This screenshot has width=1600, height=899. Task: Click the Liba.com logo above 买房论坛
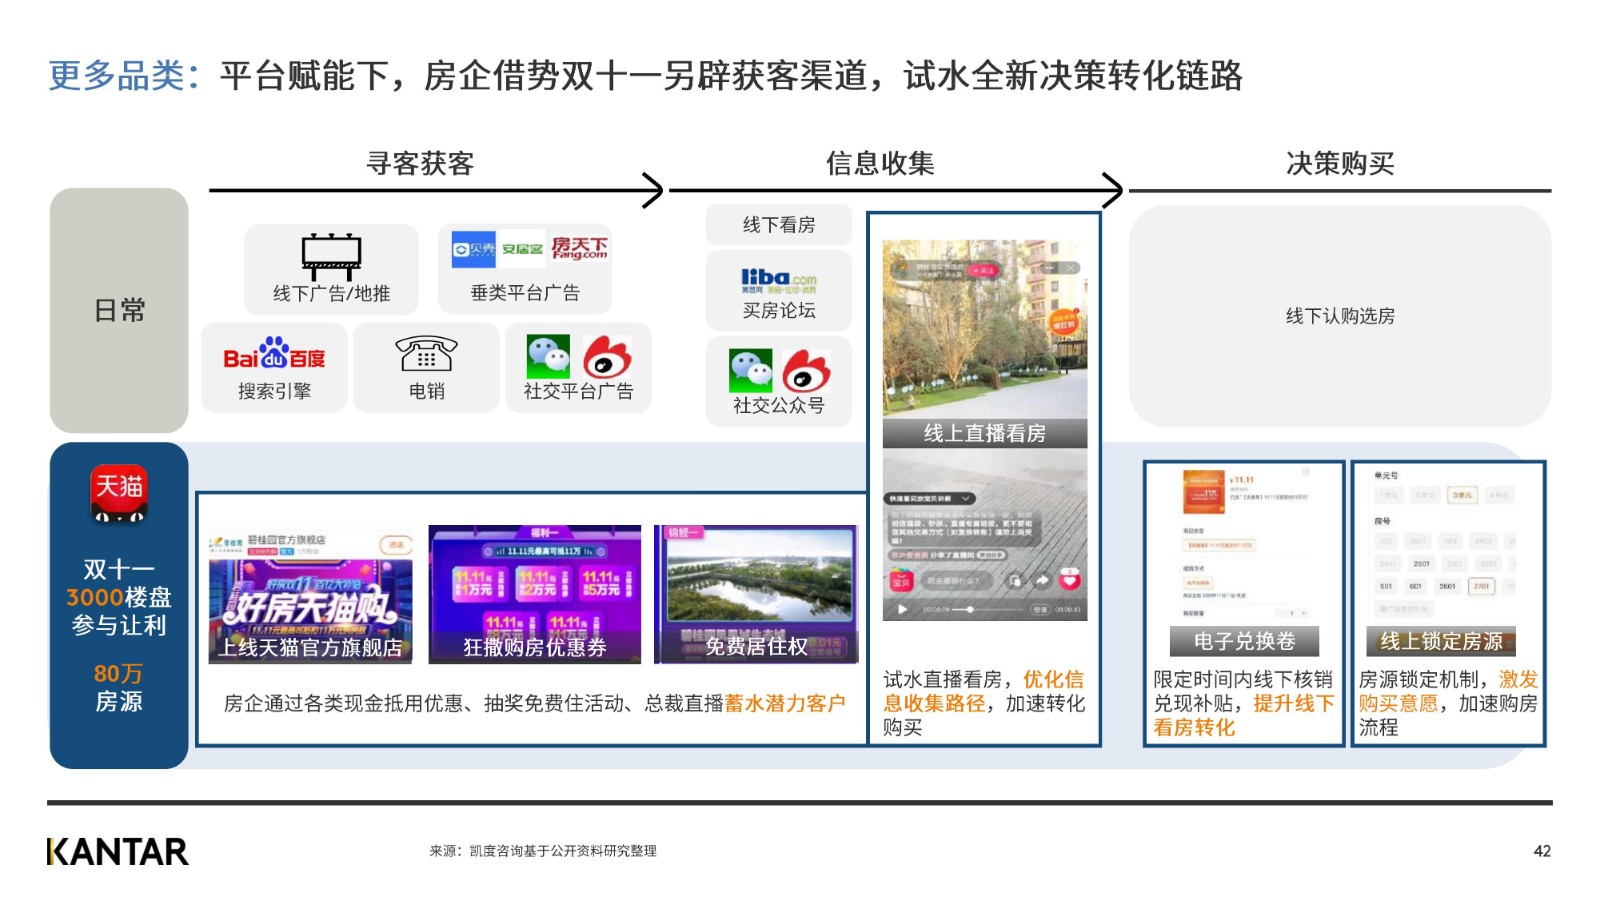779,280
